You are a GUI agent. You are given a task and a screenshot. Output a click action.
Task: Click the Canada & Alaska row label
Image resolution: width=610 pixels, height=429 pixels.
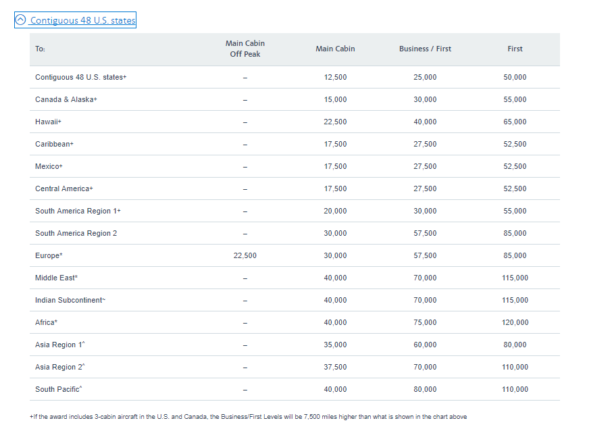(x=66, y=100)
